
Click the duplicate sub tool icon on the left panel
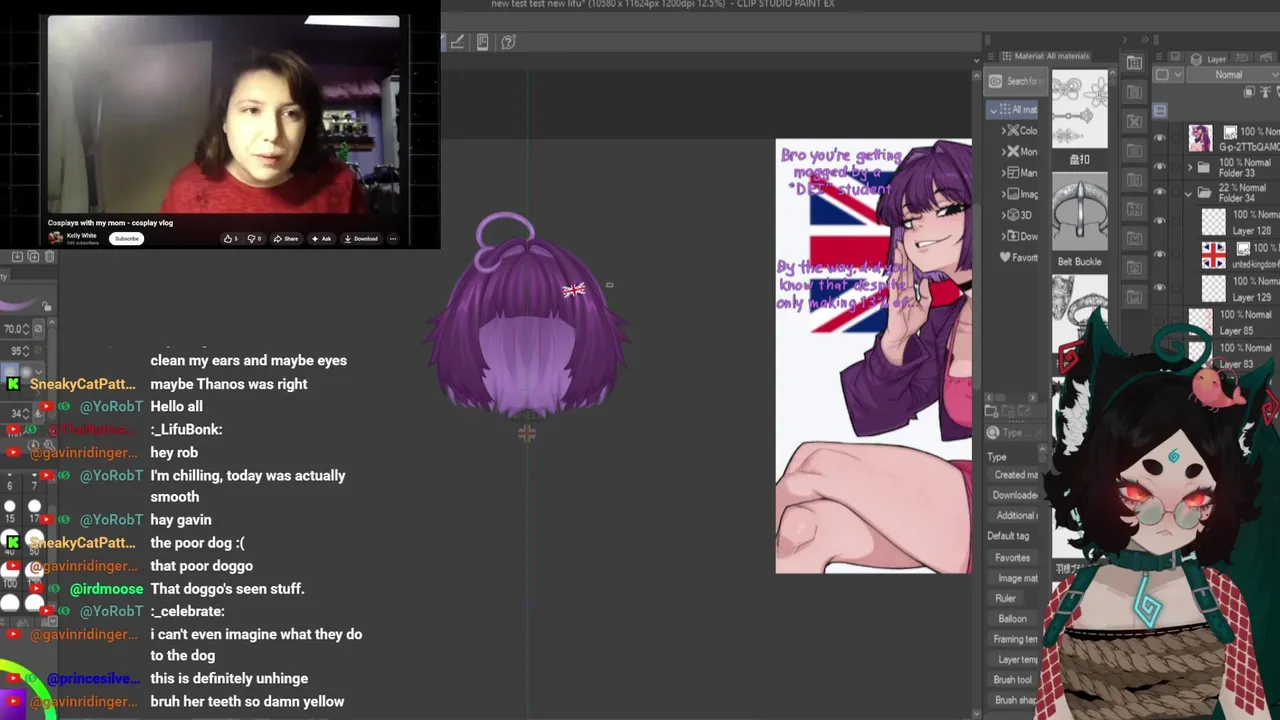pyautogui.click(x=33, y=257)
